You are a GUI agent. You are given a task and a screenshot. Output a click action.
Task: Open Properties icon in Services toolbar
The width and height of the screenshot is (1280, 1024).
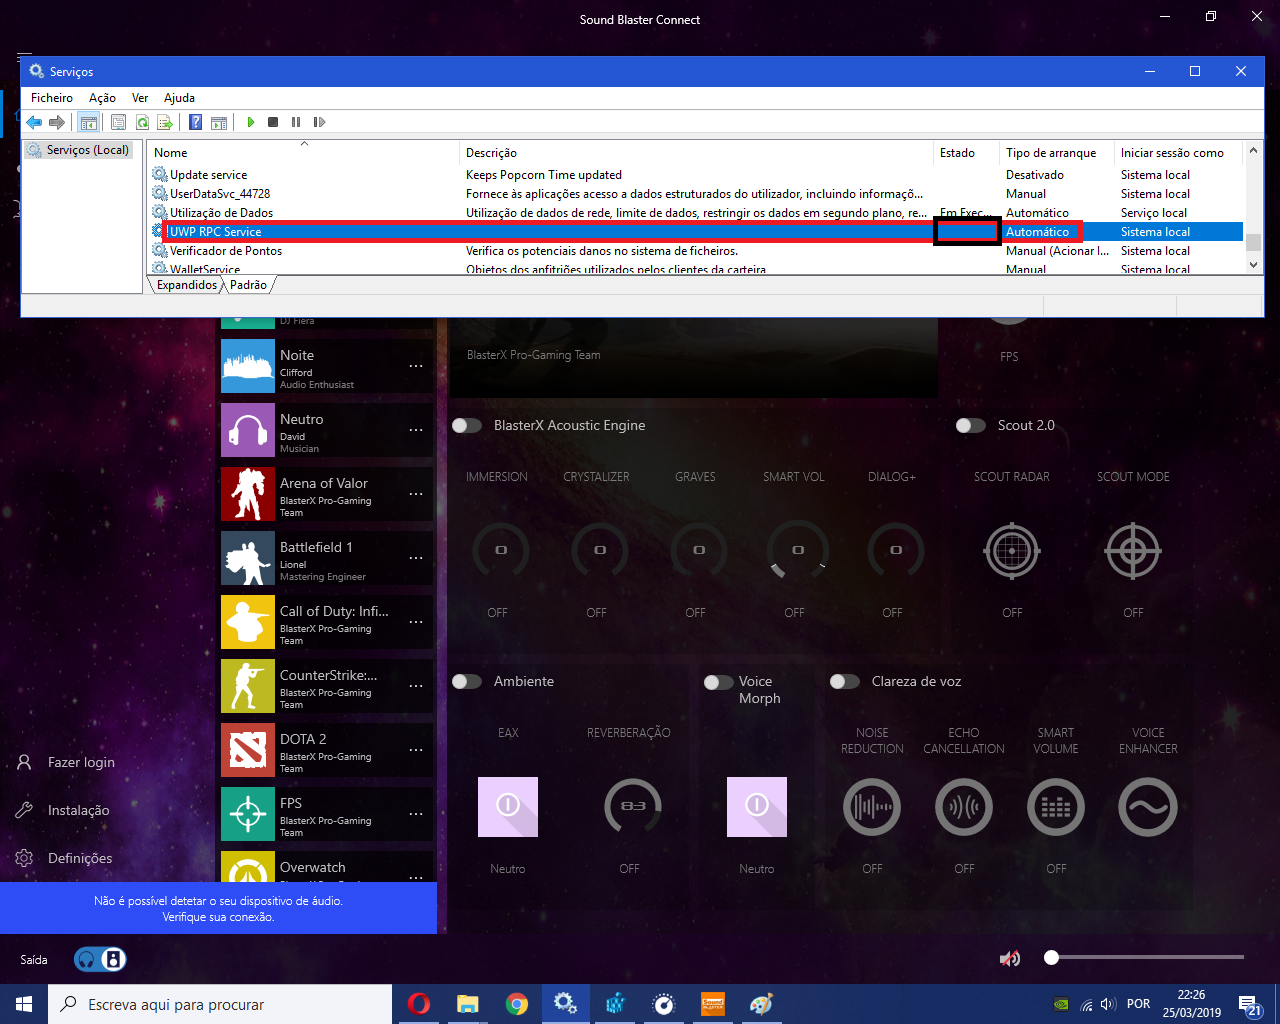[x=118, y=122]
